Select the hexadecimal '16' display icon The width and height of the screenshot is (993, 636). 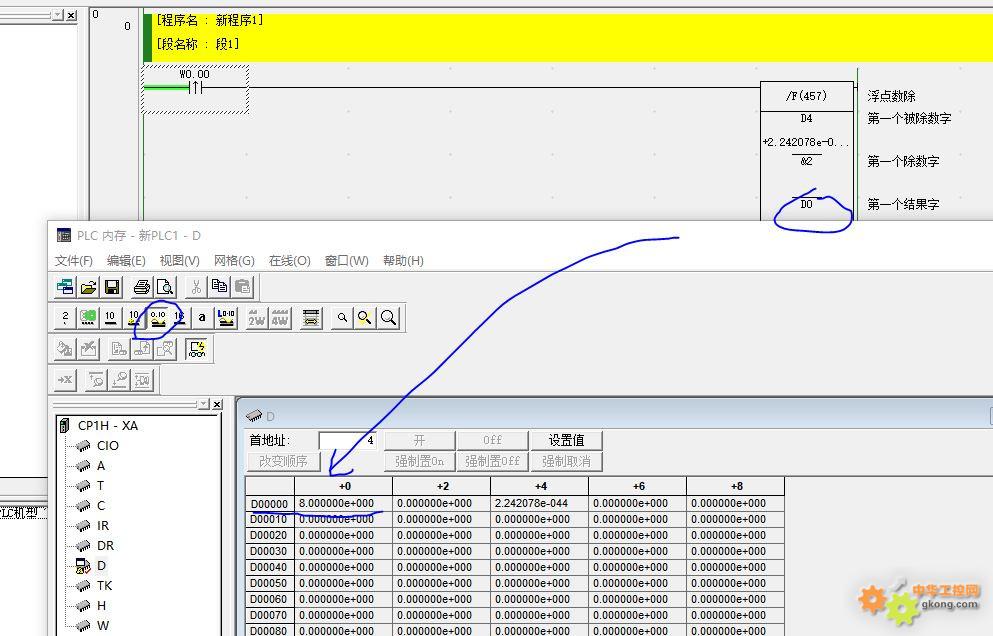click(x=180, y=318)
